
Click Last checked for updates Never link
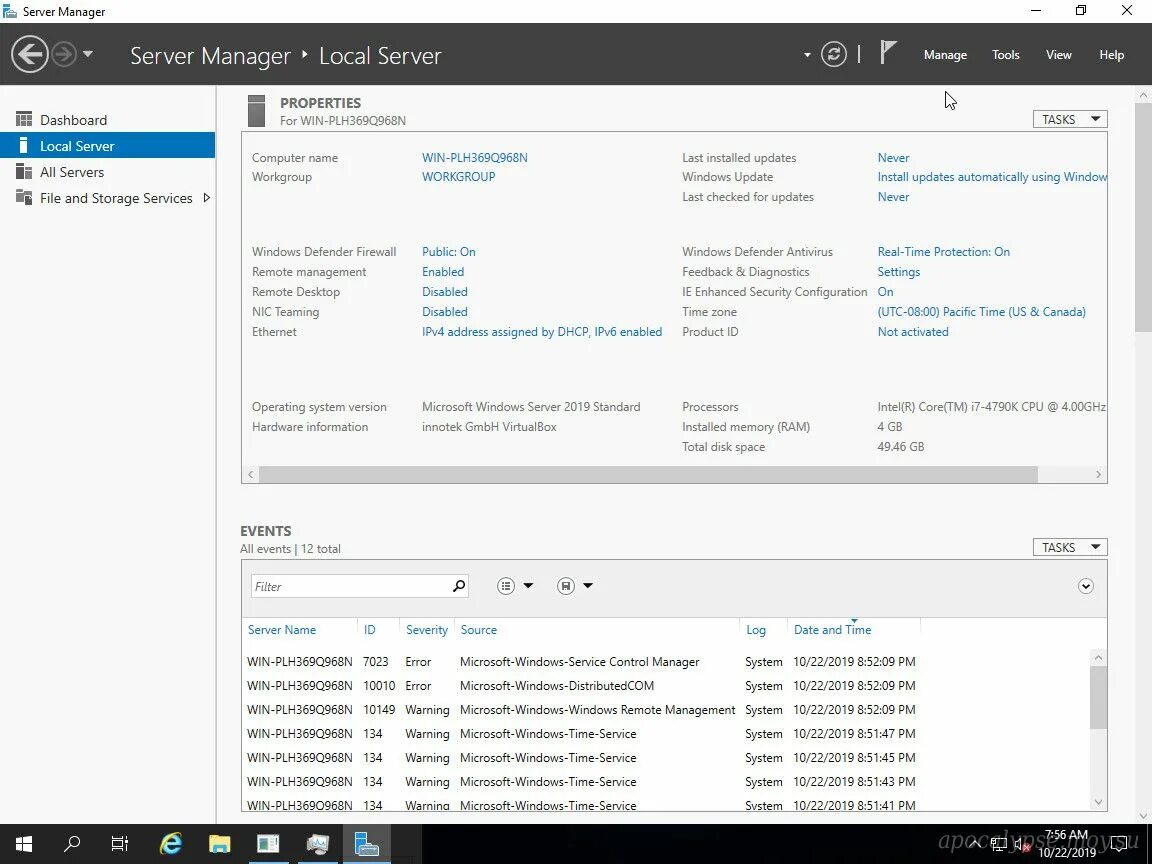coord(893,197)
